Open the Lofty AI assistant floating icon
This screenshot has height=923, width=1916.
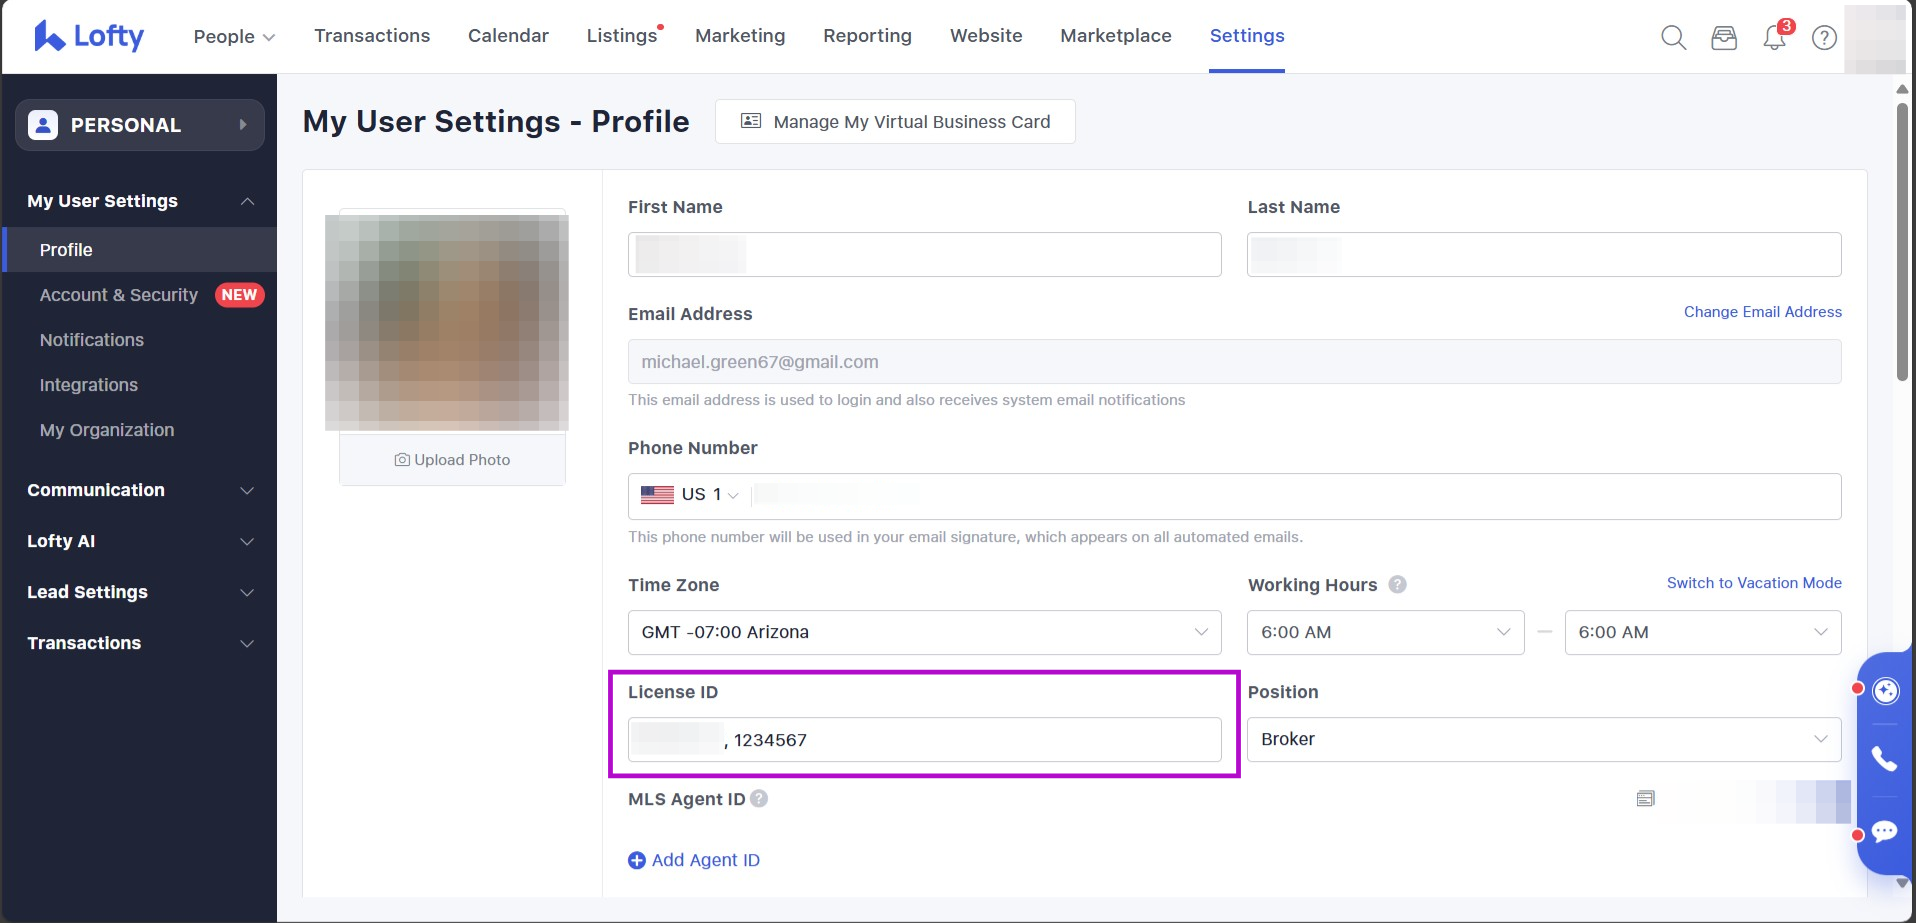click(1885, 691)
